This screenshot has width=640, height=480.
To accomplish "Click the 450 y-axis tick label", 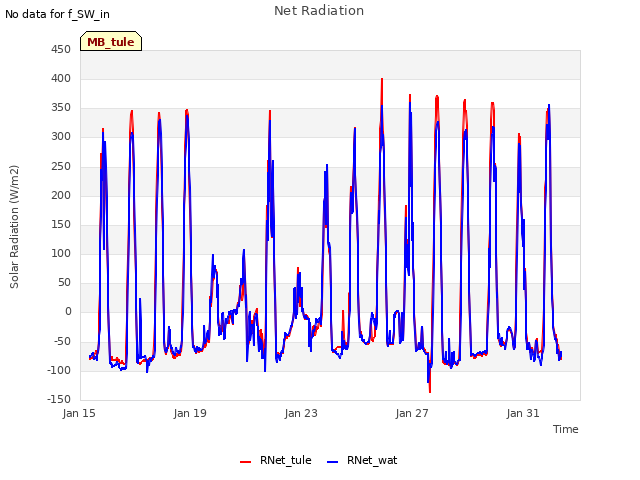I will pyautogui.click(x=61, y=50).
